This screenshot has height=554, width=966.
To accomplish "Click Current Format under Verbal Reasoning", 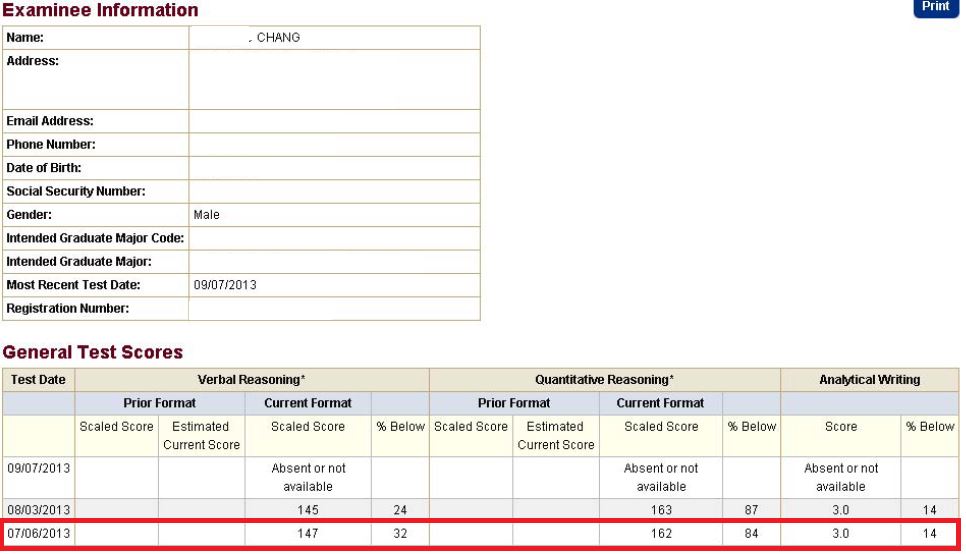I will click(308, 404).
